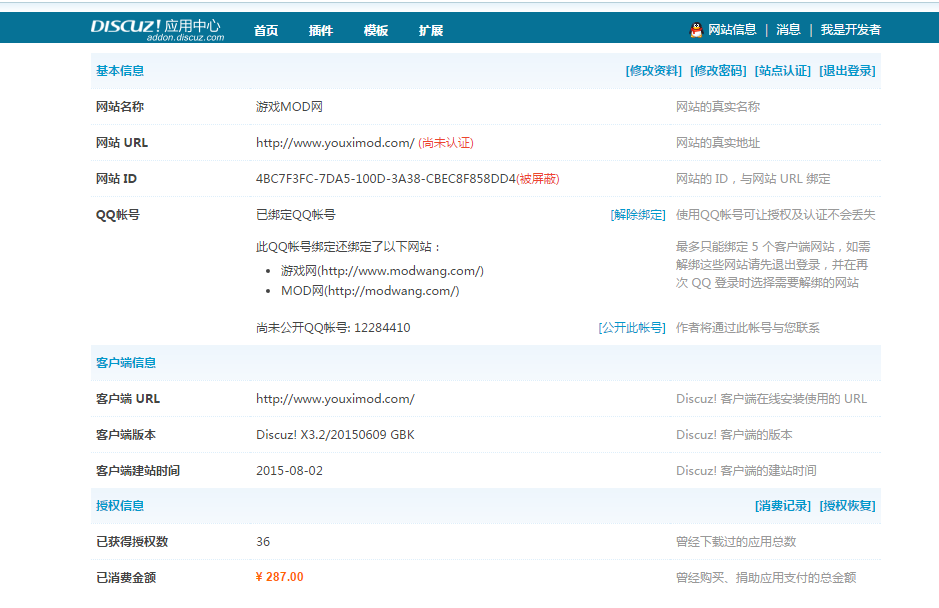This screenshot has height=608, width=939.
Task: Click the 客户端信息 section header
Action: [126, 363]
